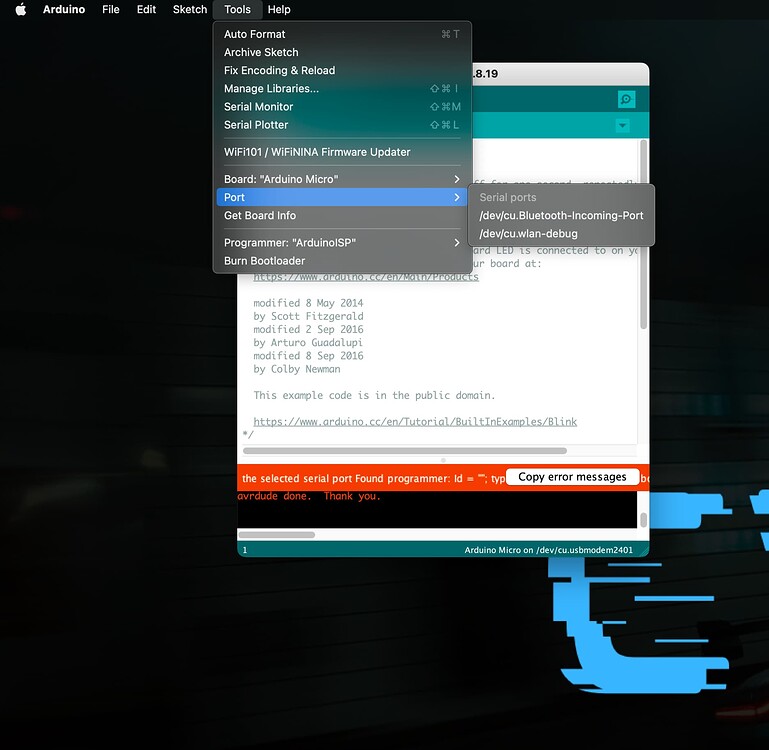
Task: Click status "Arduino Micro on /dev/cu.usbmodem2401"
Action: (x=548, y=550)
